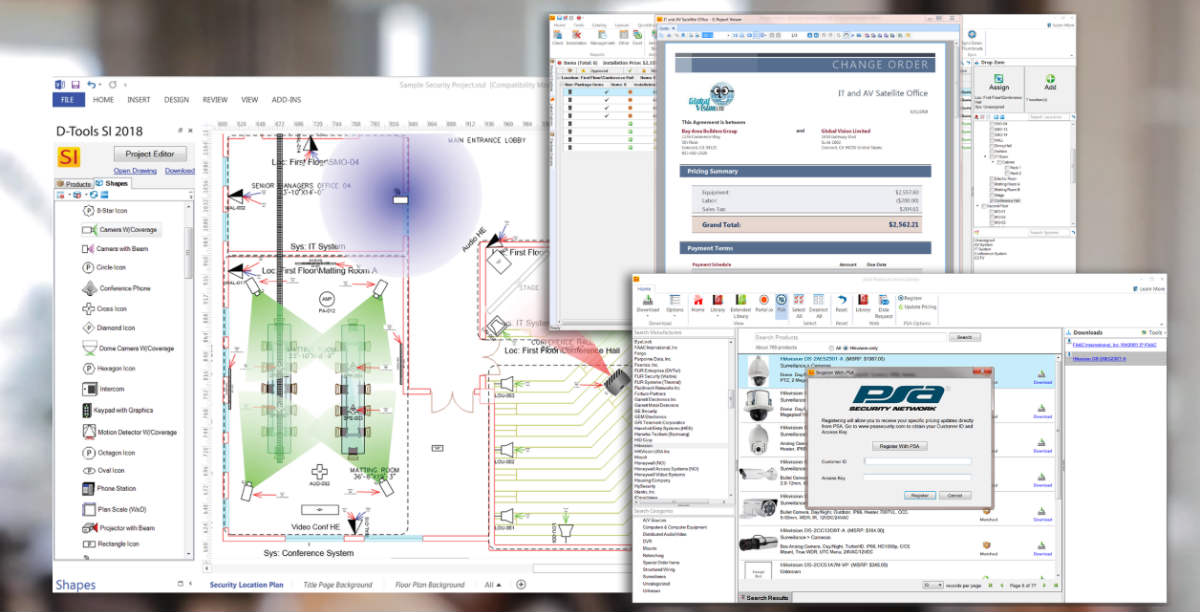Click Cancel in the PSA dialog
Screen dimensions: 1200x612
coord(953,495)
